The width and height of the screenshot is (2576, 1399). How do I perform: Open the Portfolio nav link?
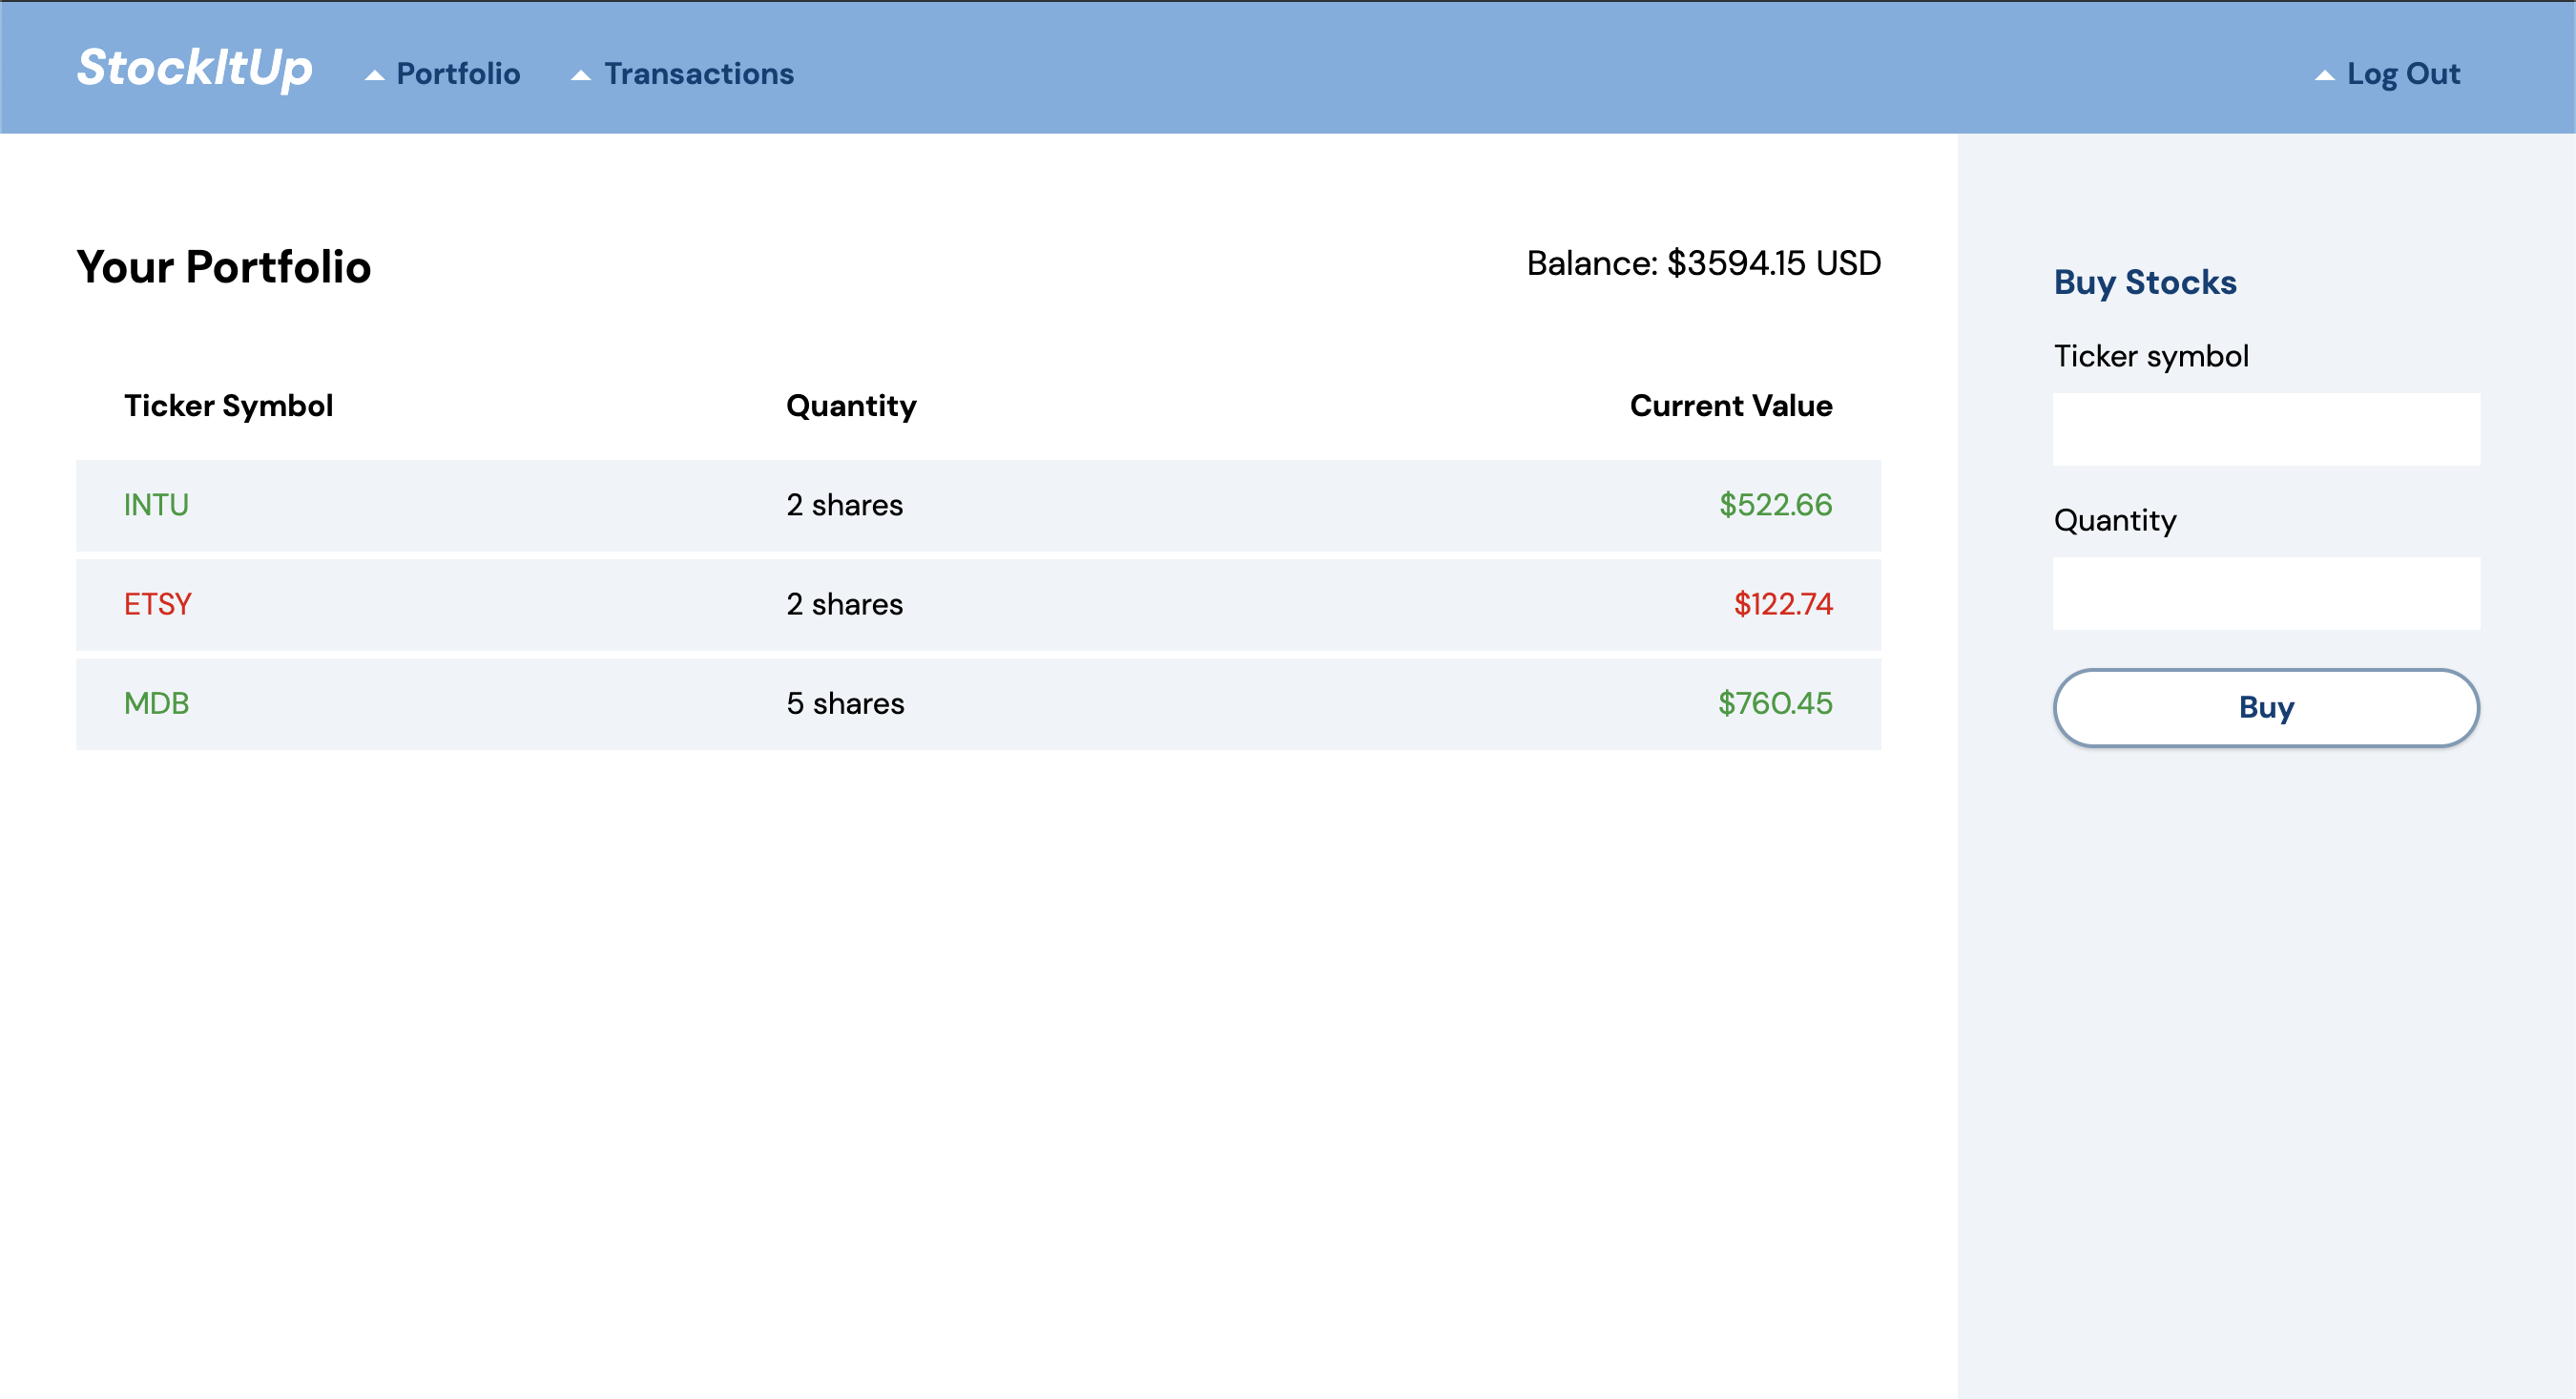coord(458,74)
